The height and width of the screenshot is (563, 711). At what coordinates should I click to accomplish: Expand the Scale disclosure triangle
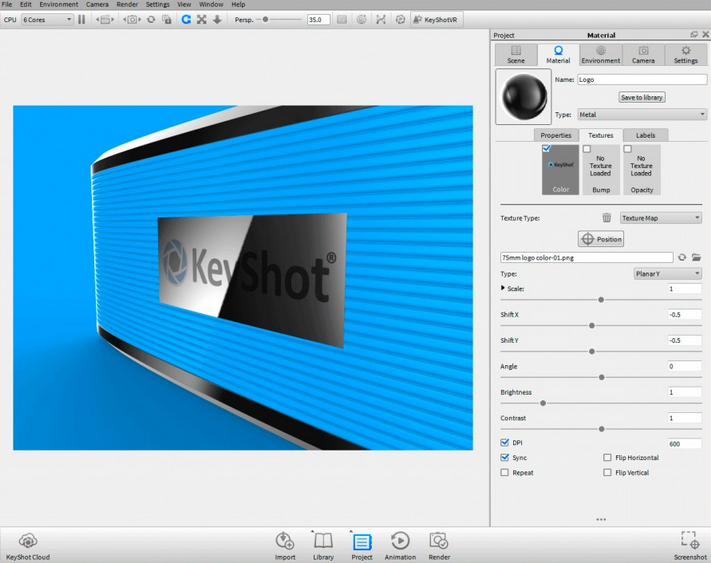503,288
